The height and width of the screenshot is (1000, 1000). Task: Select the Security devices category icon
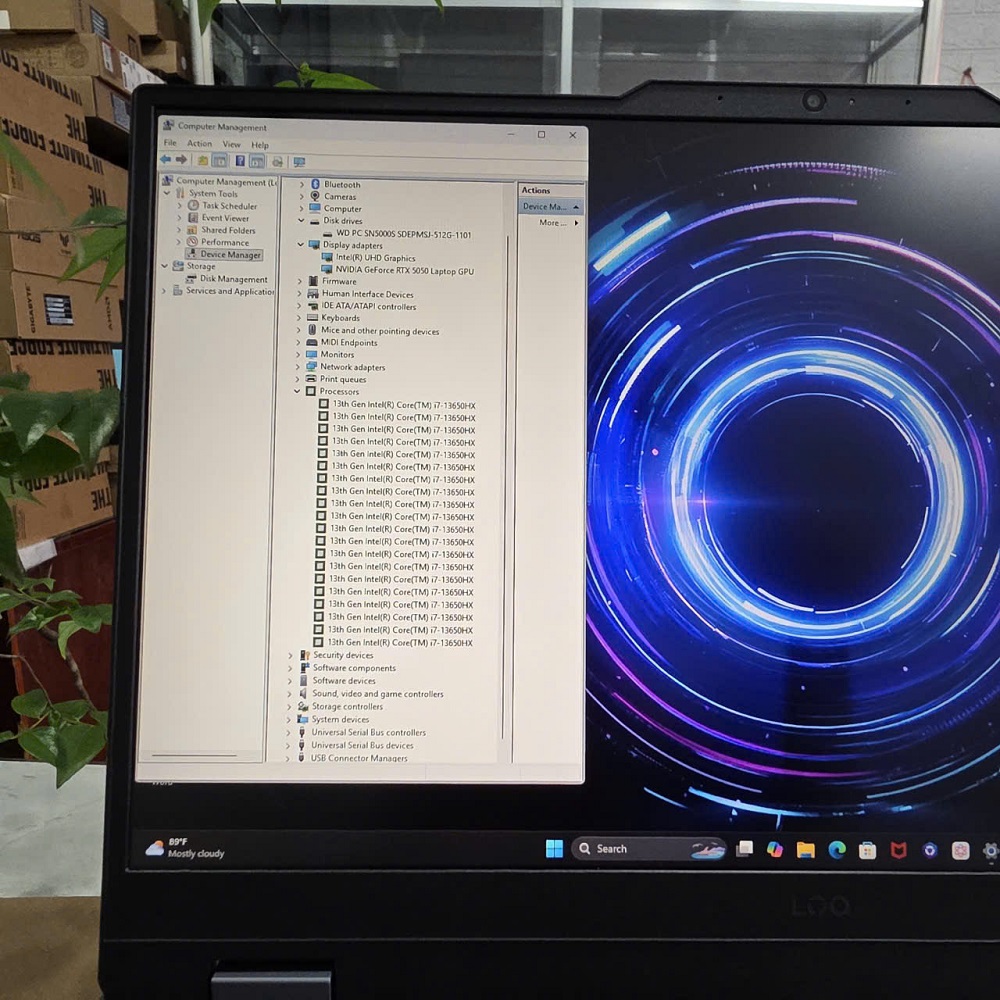pos(305,655)
